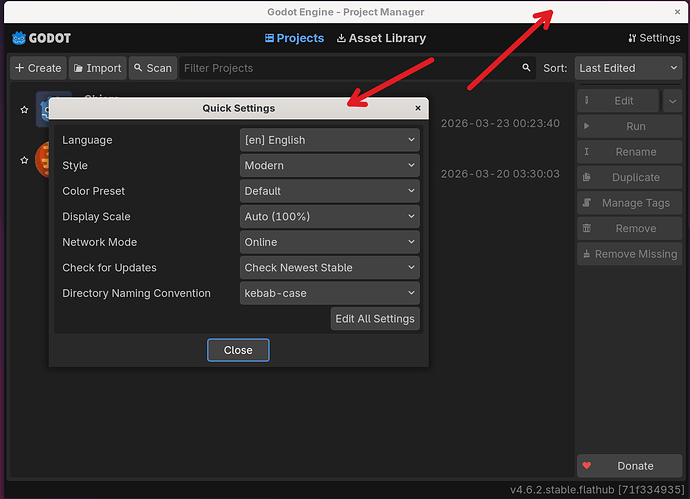This screenshot has width=690, height=499.
Task: Click the Run project button
Action: tap(630, 126)
